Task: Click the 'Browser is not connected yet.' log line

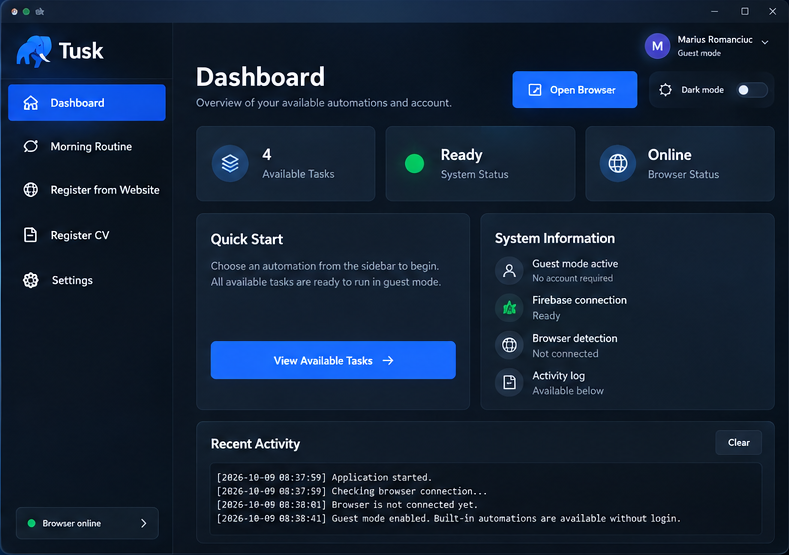Action: [347, 505]
